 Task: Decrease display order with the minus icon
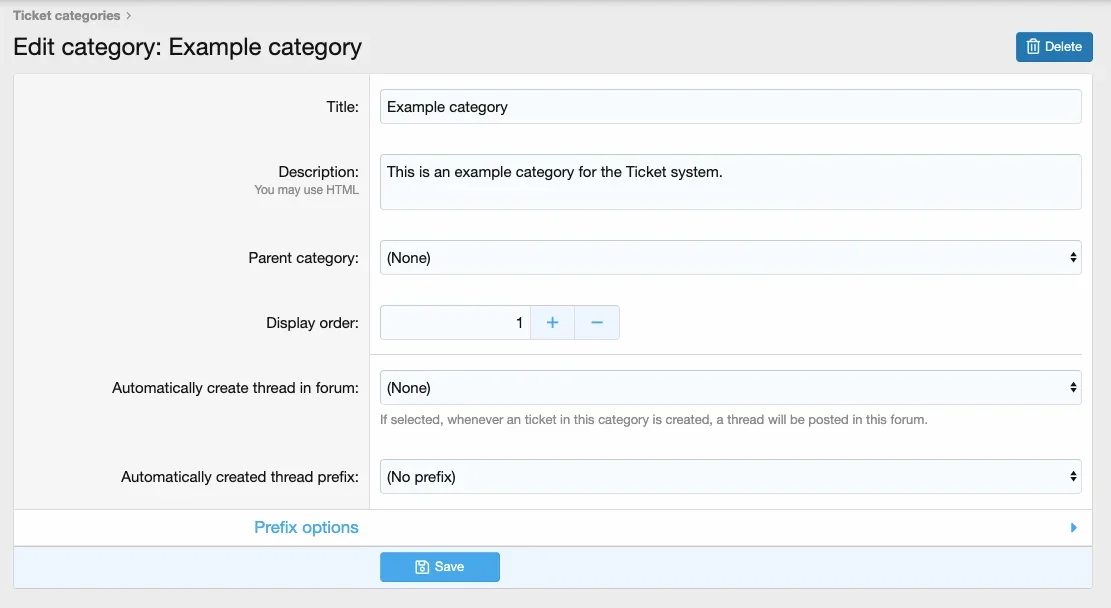pyautogui.click(x=597, y=323)
